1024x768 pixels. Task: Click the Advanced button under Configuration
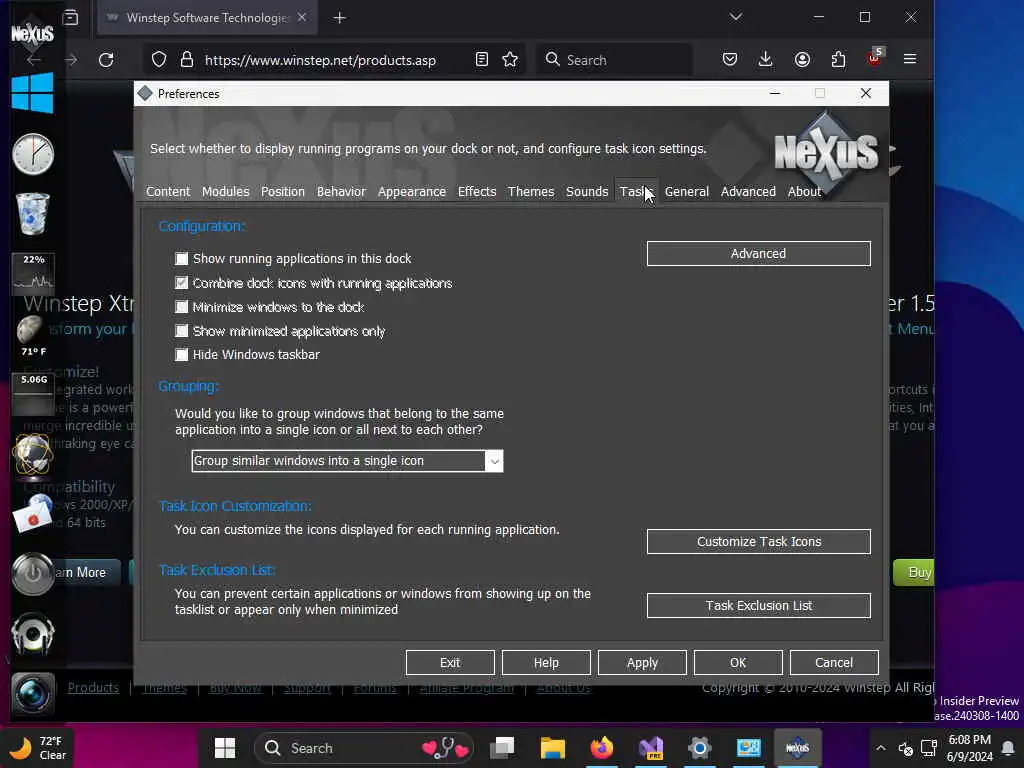pos(758,253)
